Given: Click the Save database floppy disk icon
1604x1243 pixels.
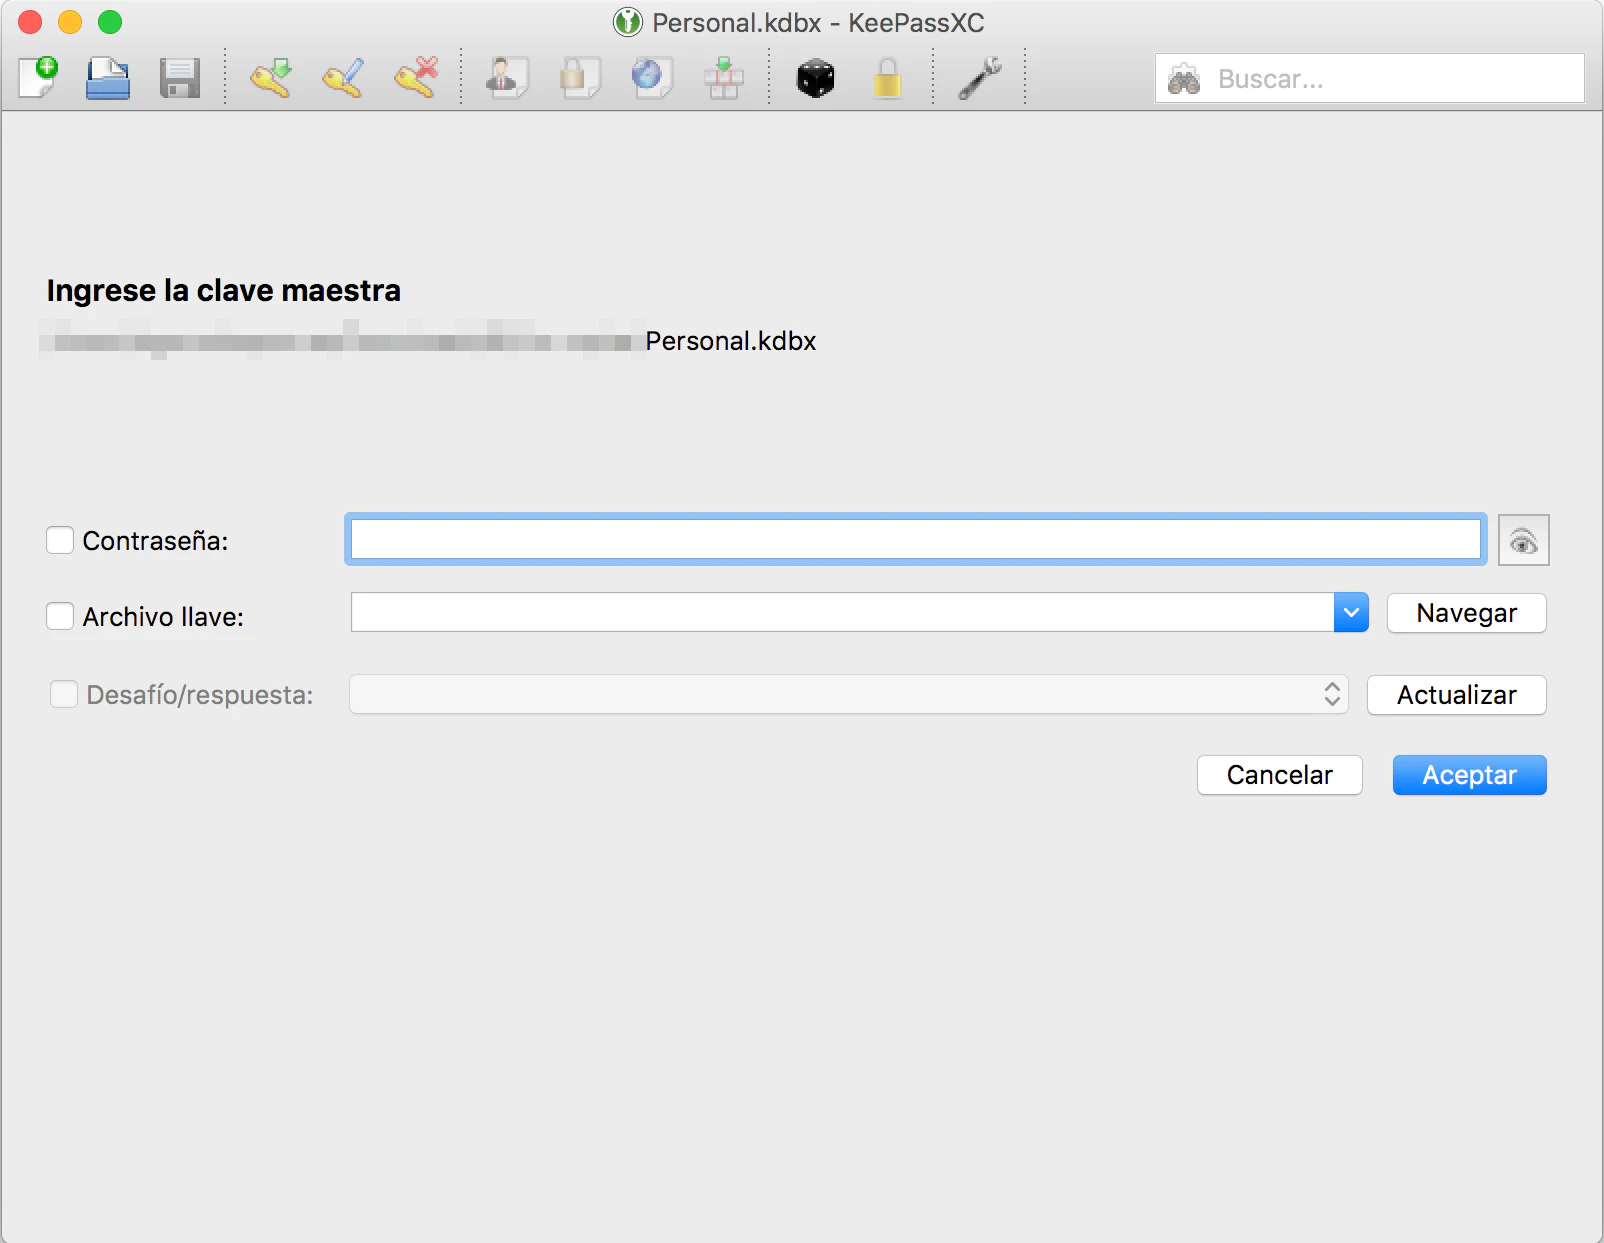Looking at the screenshot, I should (180, 78).
